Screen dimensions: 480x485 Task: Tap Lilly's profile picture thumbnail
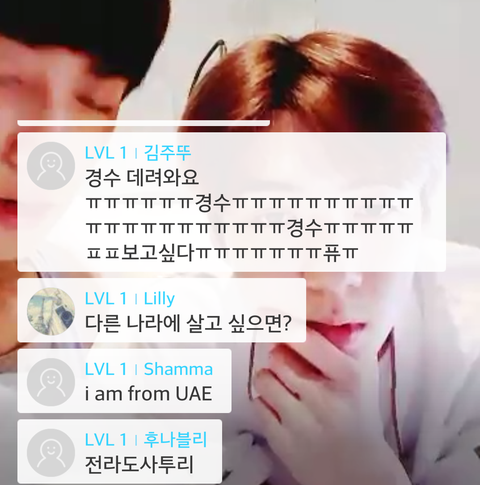click(x=51, y=311)
